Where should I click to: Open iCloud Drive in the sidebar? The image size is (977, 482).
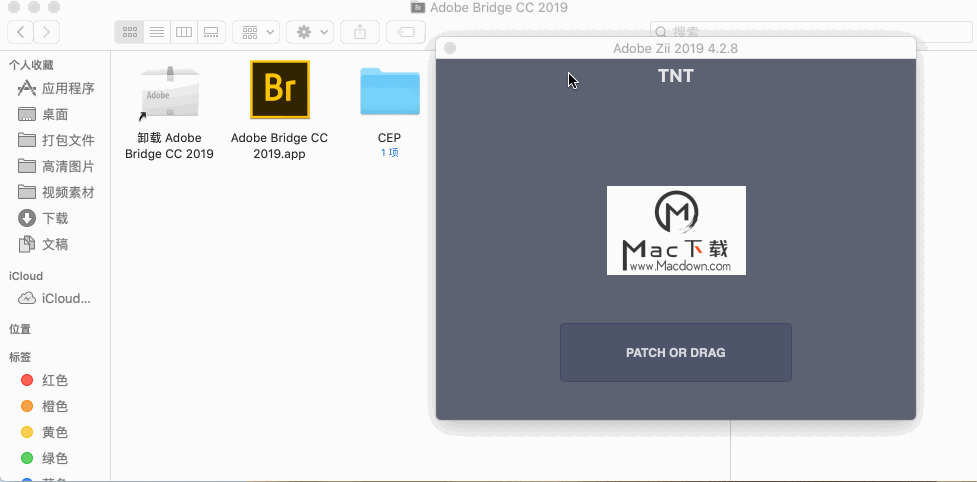click(x=56, y=298)
